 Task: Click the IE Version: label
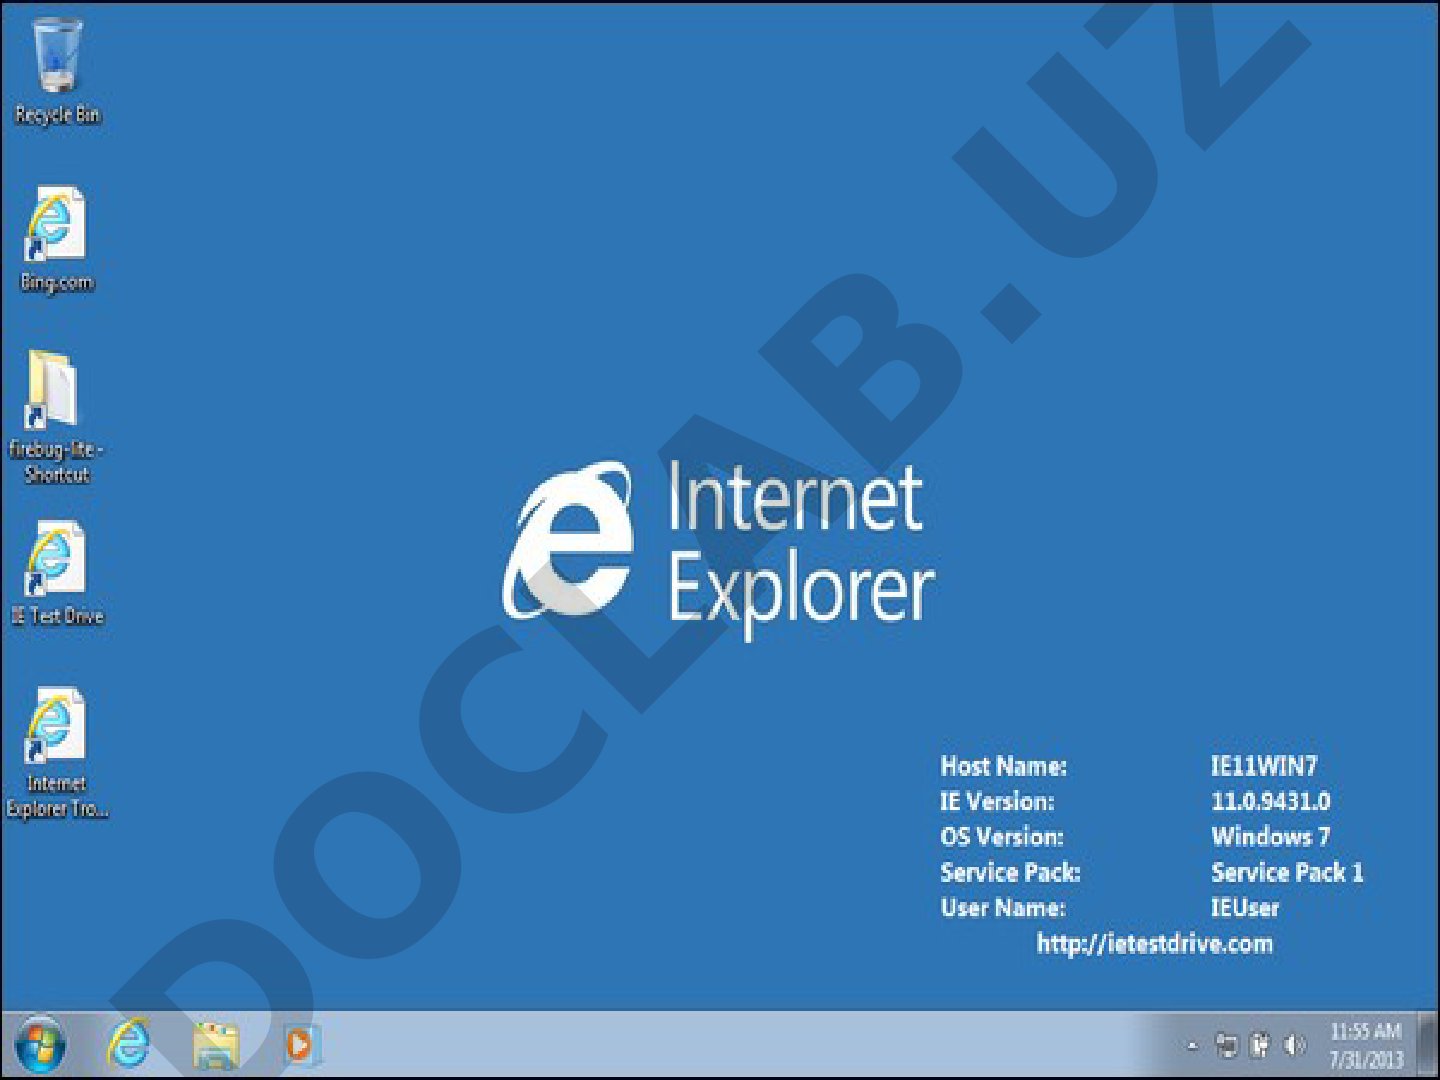click(x=997, y=801)
